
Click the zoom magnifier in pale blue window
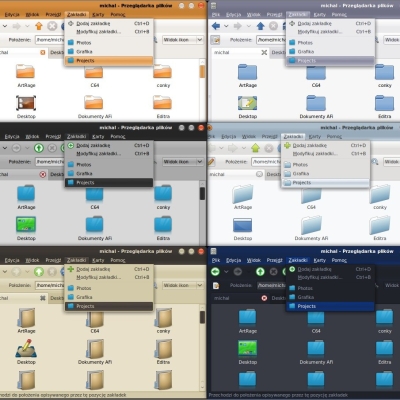pyautogui.click(x=375, y=162)
